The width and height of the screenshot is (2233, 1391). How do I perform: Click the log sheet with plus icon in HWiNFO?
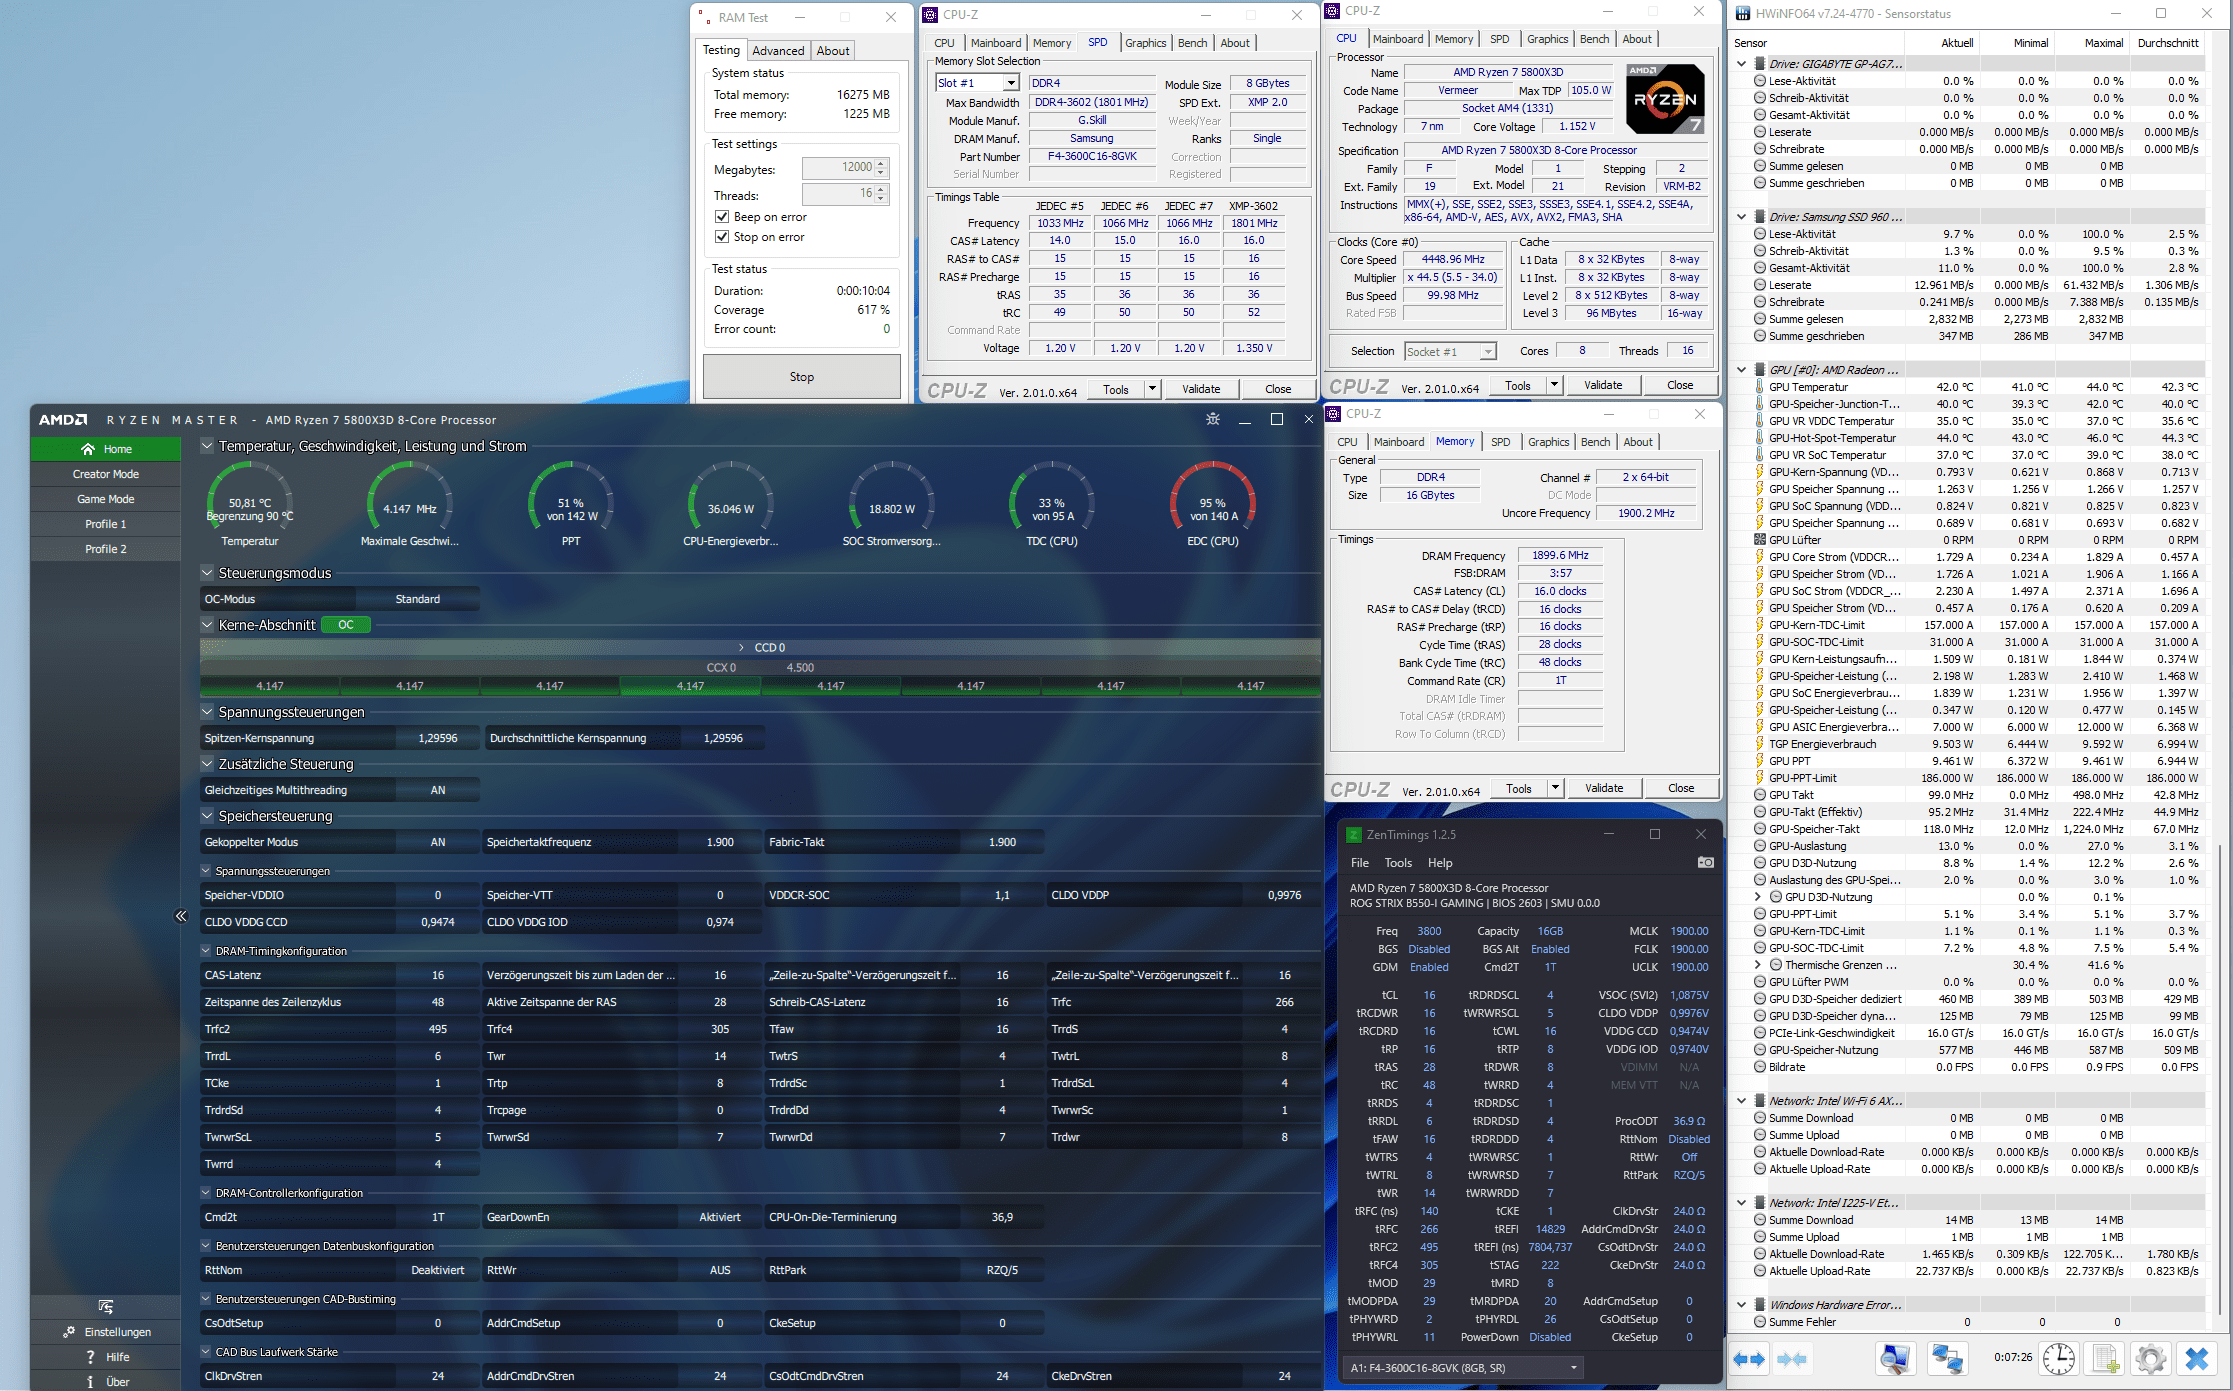click(x=2105, y=1358)
